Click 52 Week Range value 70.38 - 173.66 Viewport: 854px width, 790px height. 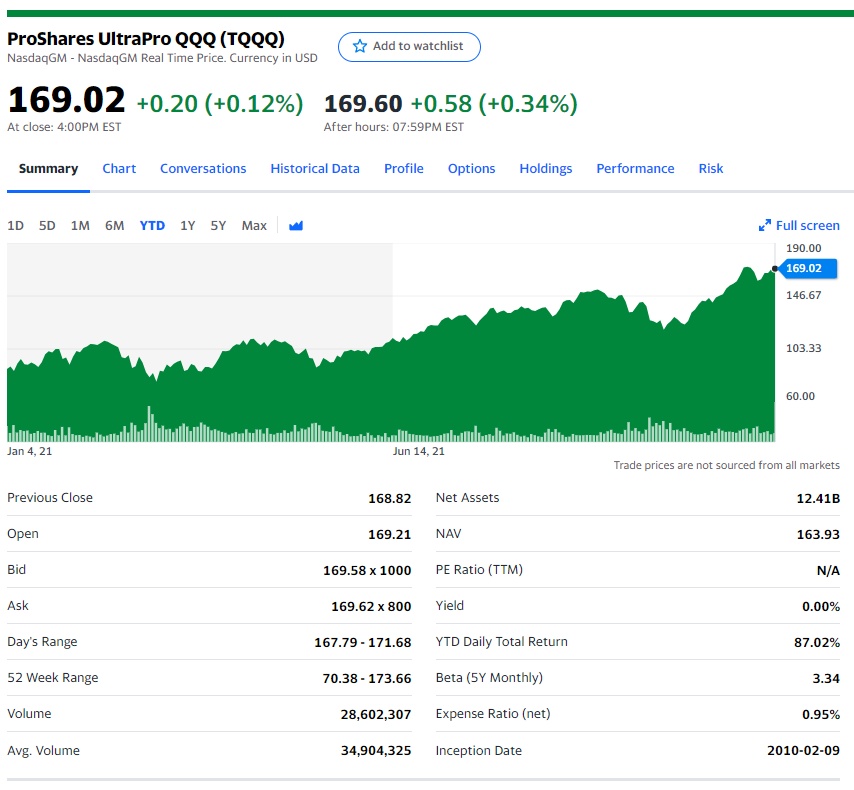367,678
